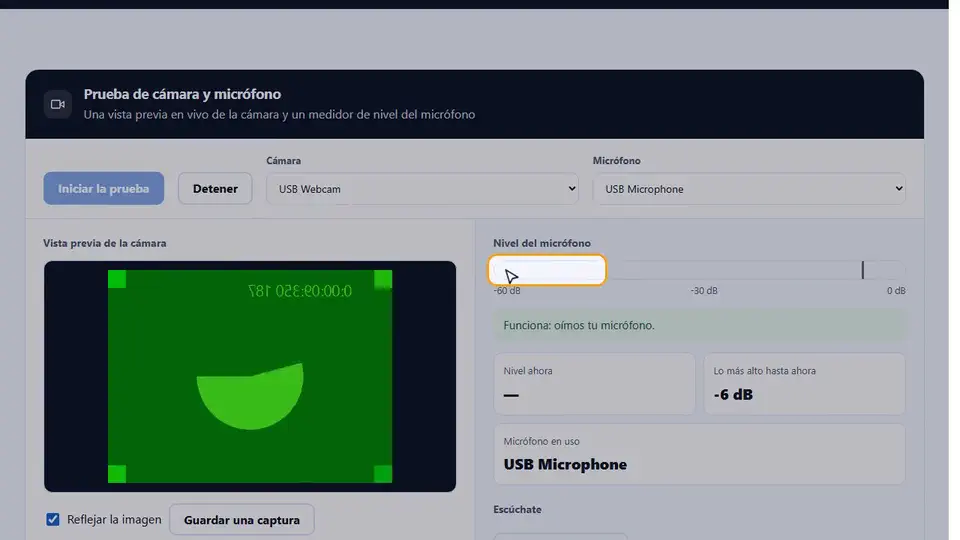Image resolution: width=960 pixels, height=540 pixels.
Task: Click the 'Prueba de cámara y micrófono' heading
Action: coord(182,94)
